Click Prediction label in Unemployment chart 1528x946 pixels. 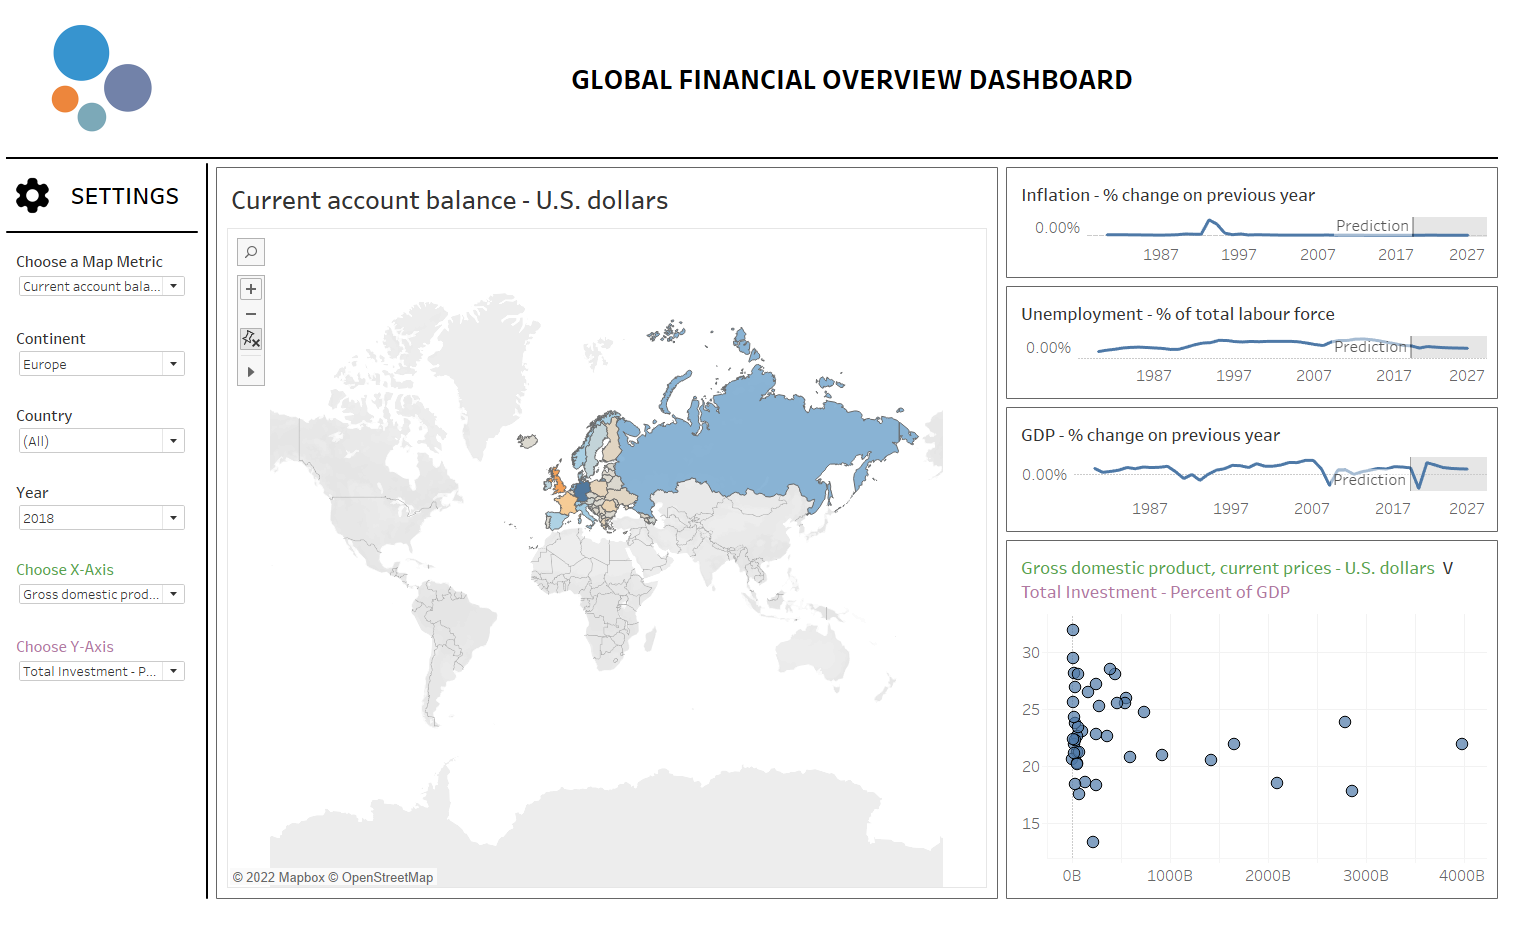coord(1370,347)
